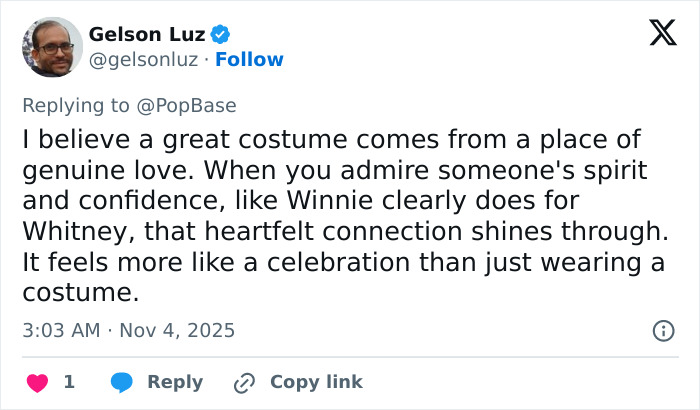Click the blue reply bubble icon

click(x=122, y=382)
